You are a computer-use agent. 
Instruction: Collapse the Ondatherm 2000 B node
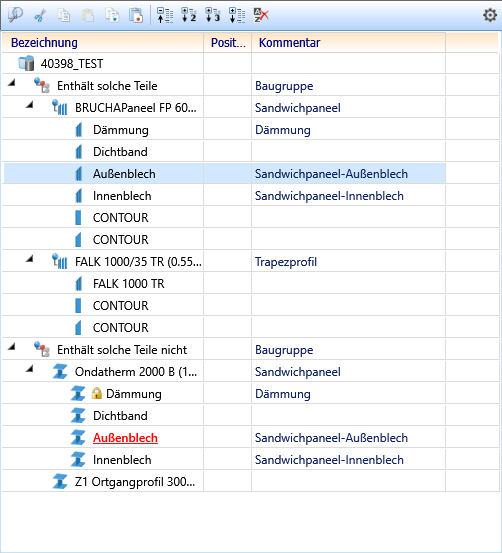[30, 369]
